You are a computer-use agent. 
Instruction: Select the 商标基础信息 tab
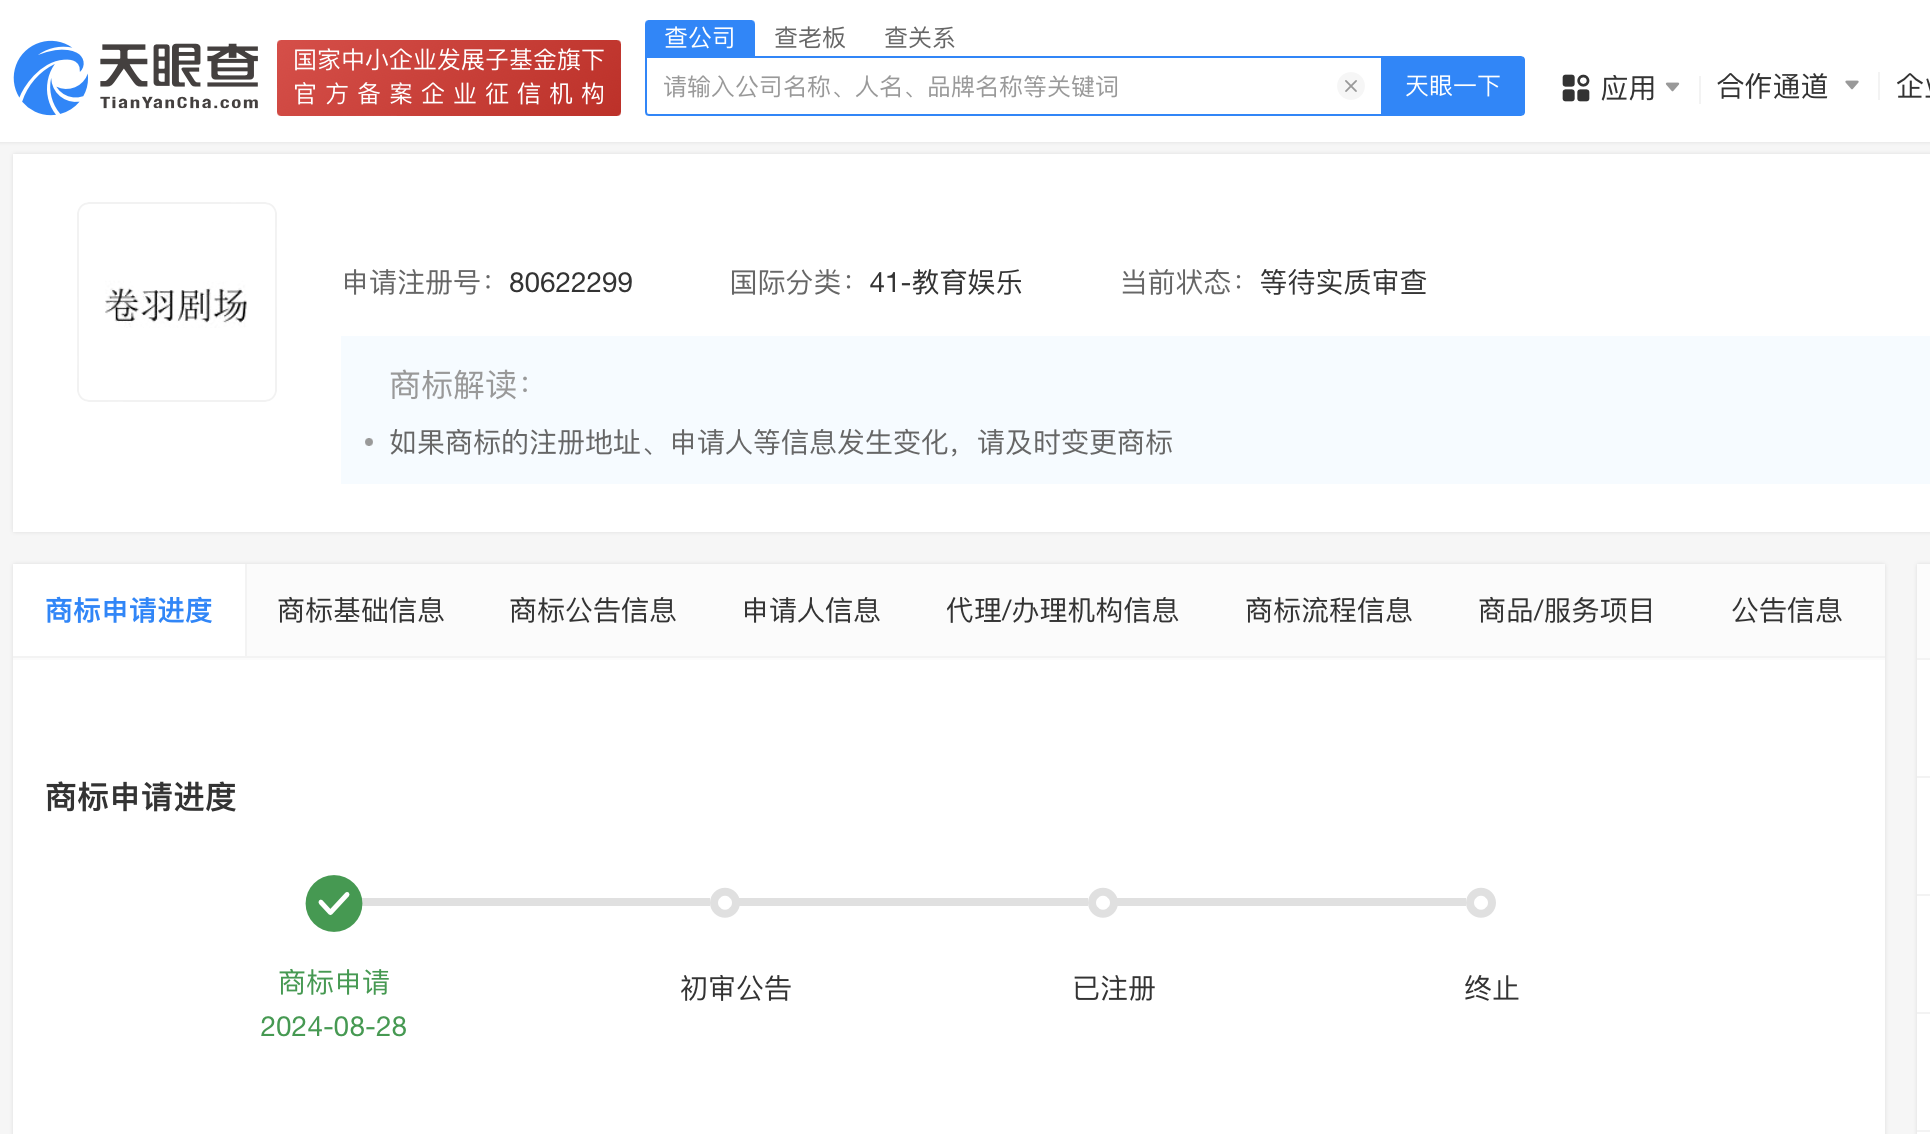pos(362,610)
